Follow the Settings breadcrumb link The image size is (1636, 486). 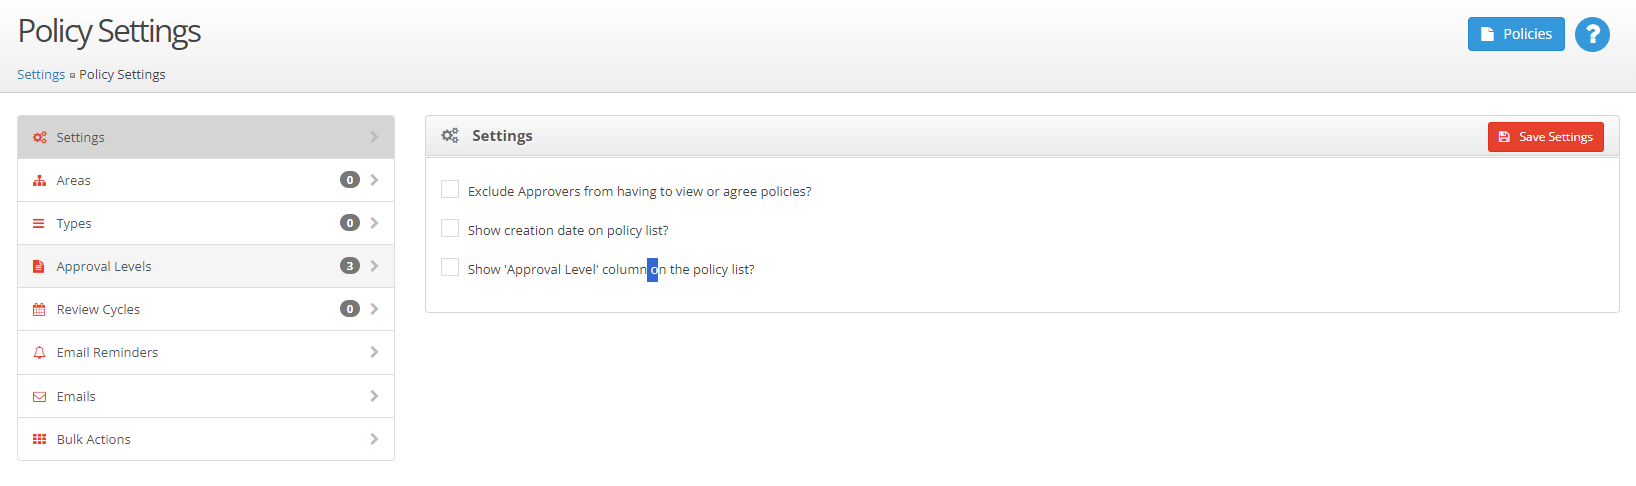(41, 75)
